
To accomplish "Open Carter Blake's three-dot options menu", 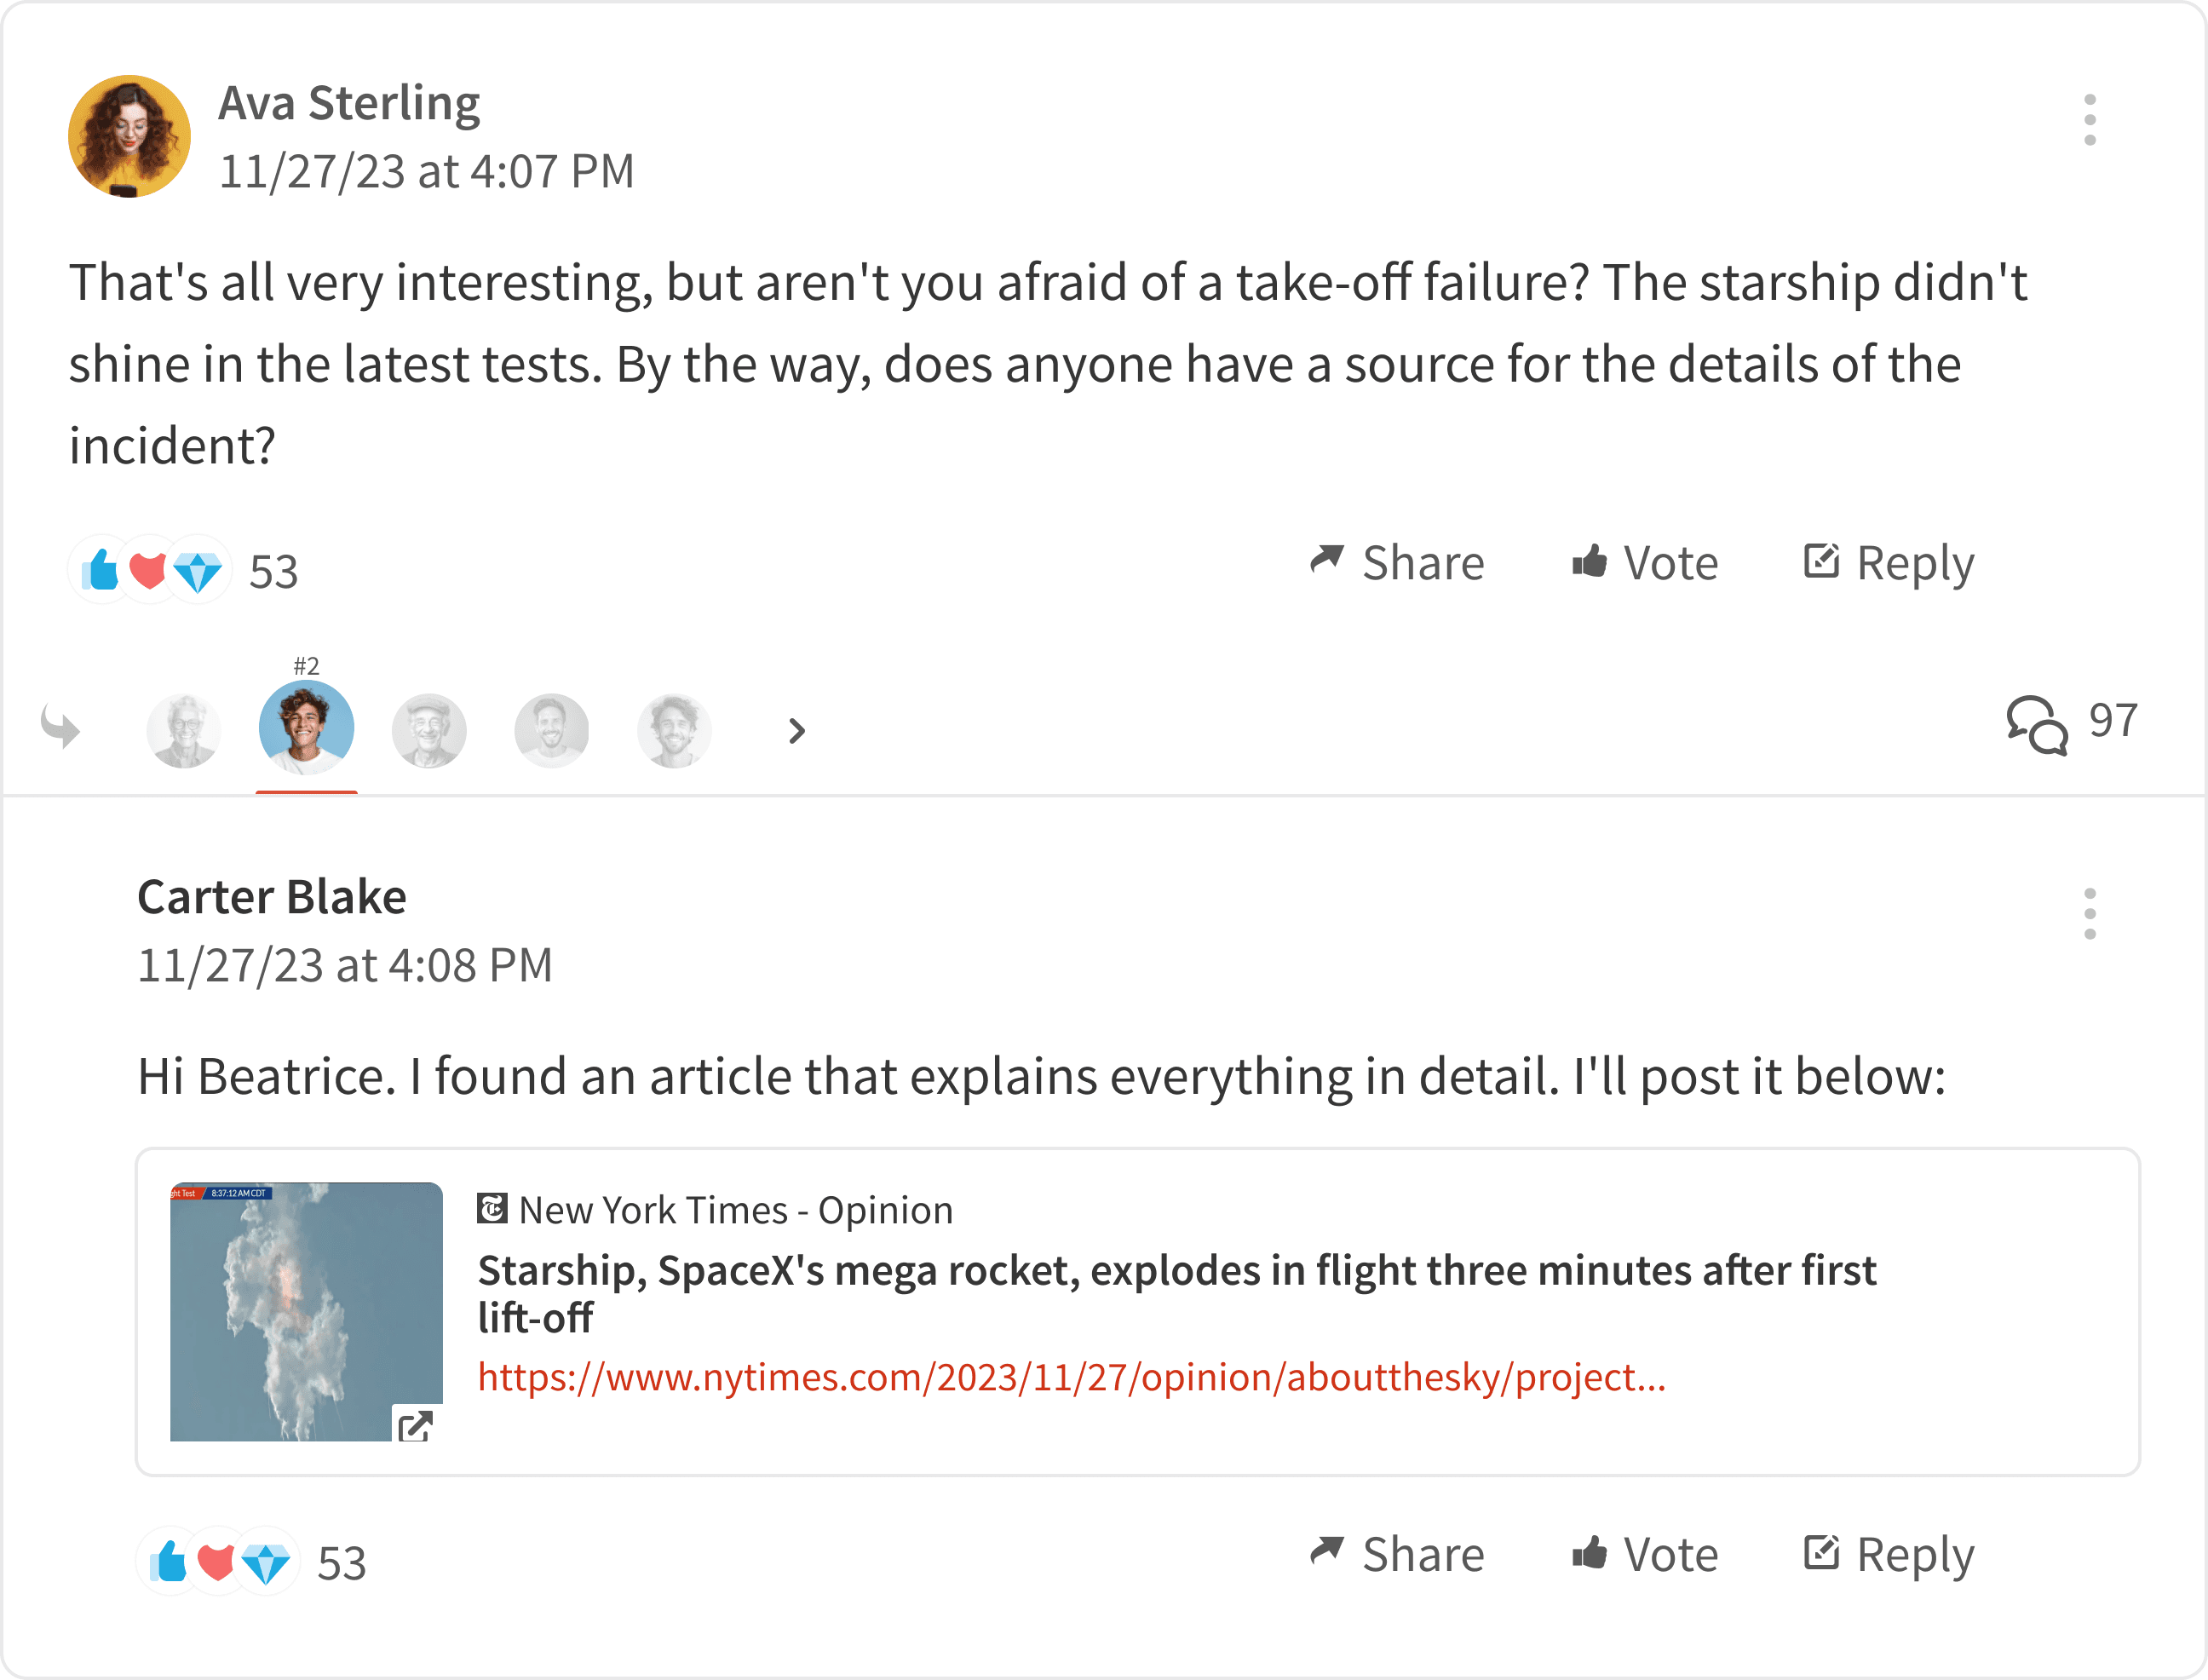I will pyautogui.click(x=2089, y=913).
